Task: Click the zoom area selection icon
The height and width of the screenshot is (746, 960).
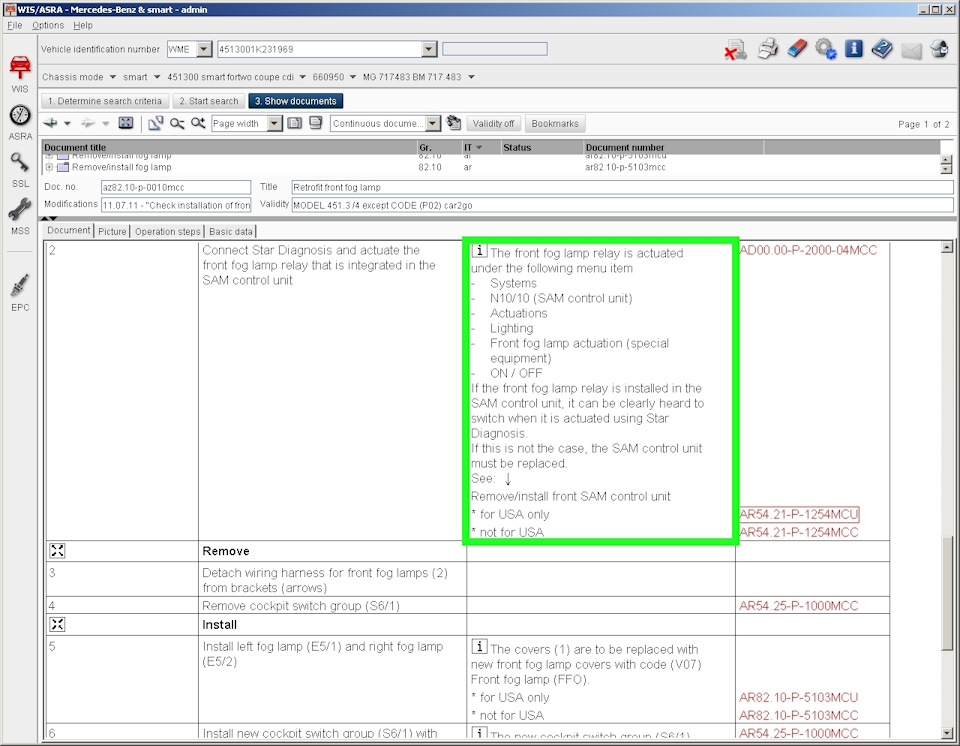Action: [x=156, y=123]
